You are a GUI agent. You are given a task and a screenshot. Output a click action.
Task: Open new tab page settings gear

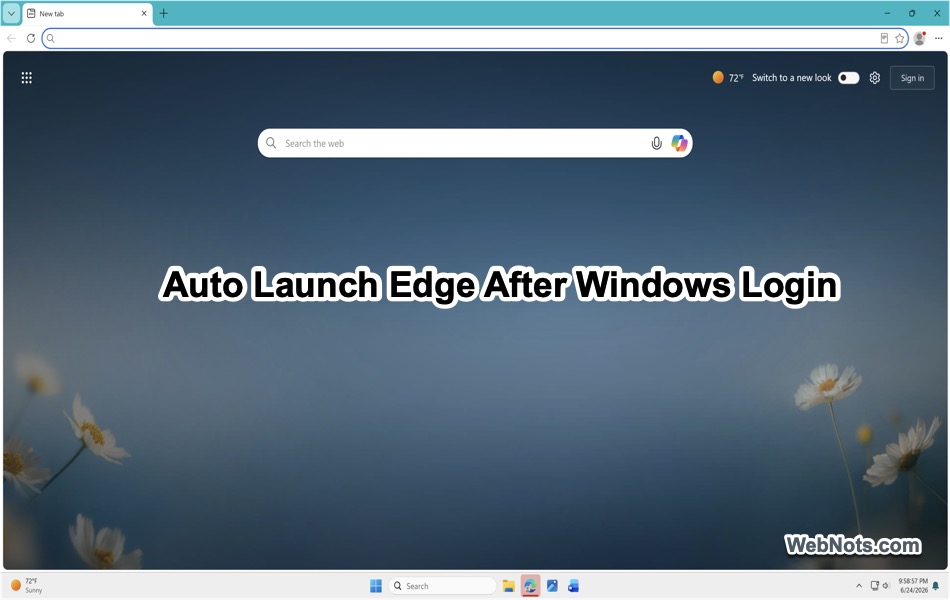(874, 78)
